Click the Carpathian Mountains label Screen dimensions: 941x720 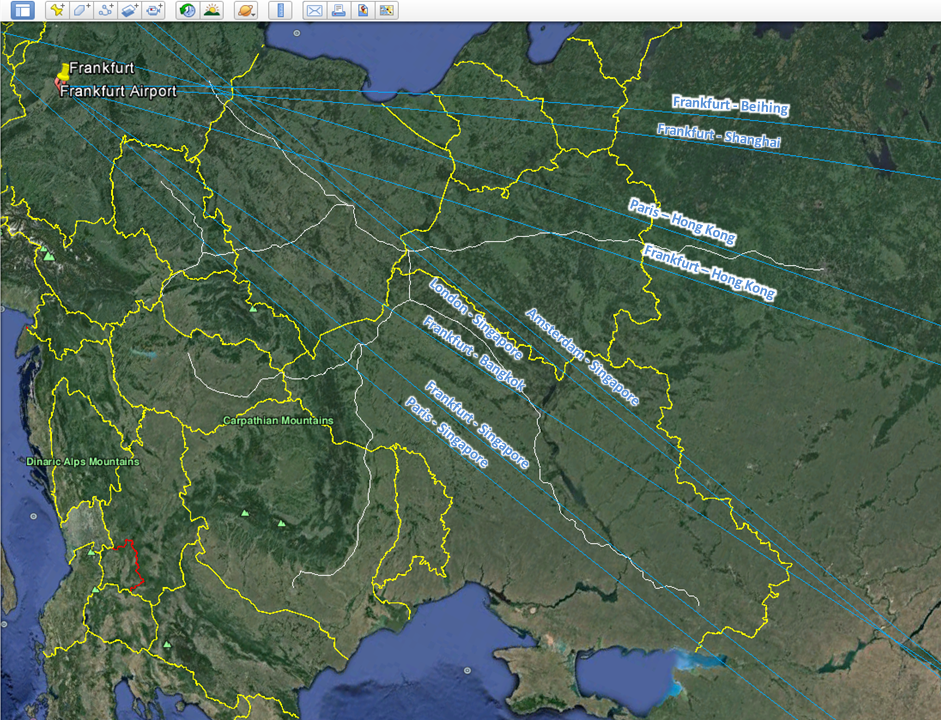click(277, 421)
